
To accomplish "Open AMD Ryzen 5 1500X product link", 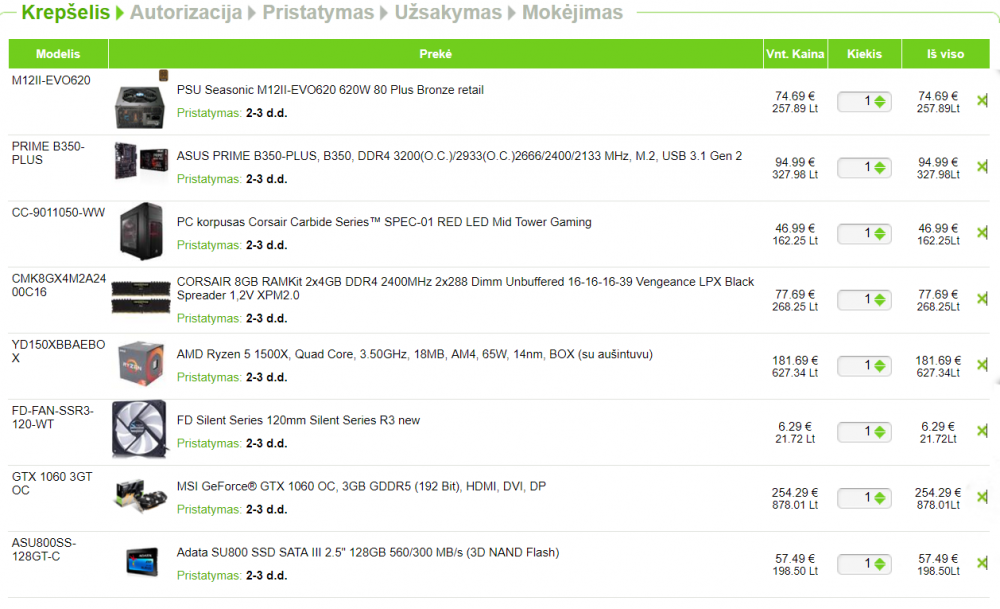I will [x=415, y=354].
